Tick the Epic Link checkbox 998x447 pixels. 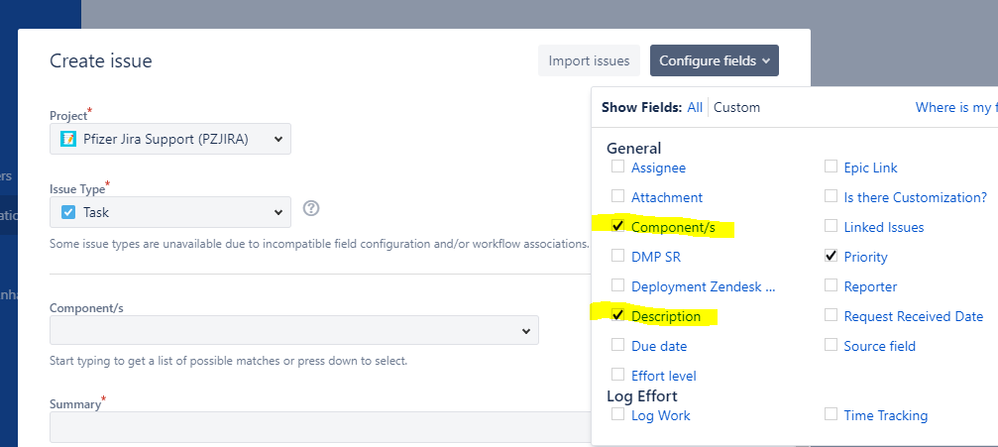coord(831,167)
